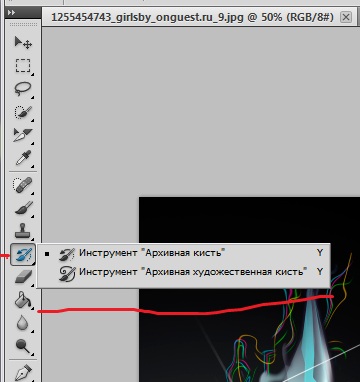Pick the Quick Selection tool
The width and height of the screenshot is (360, 382).
point(23,113)
